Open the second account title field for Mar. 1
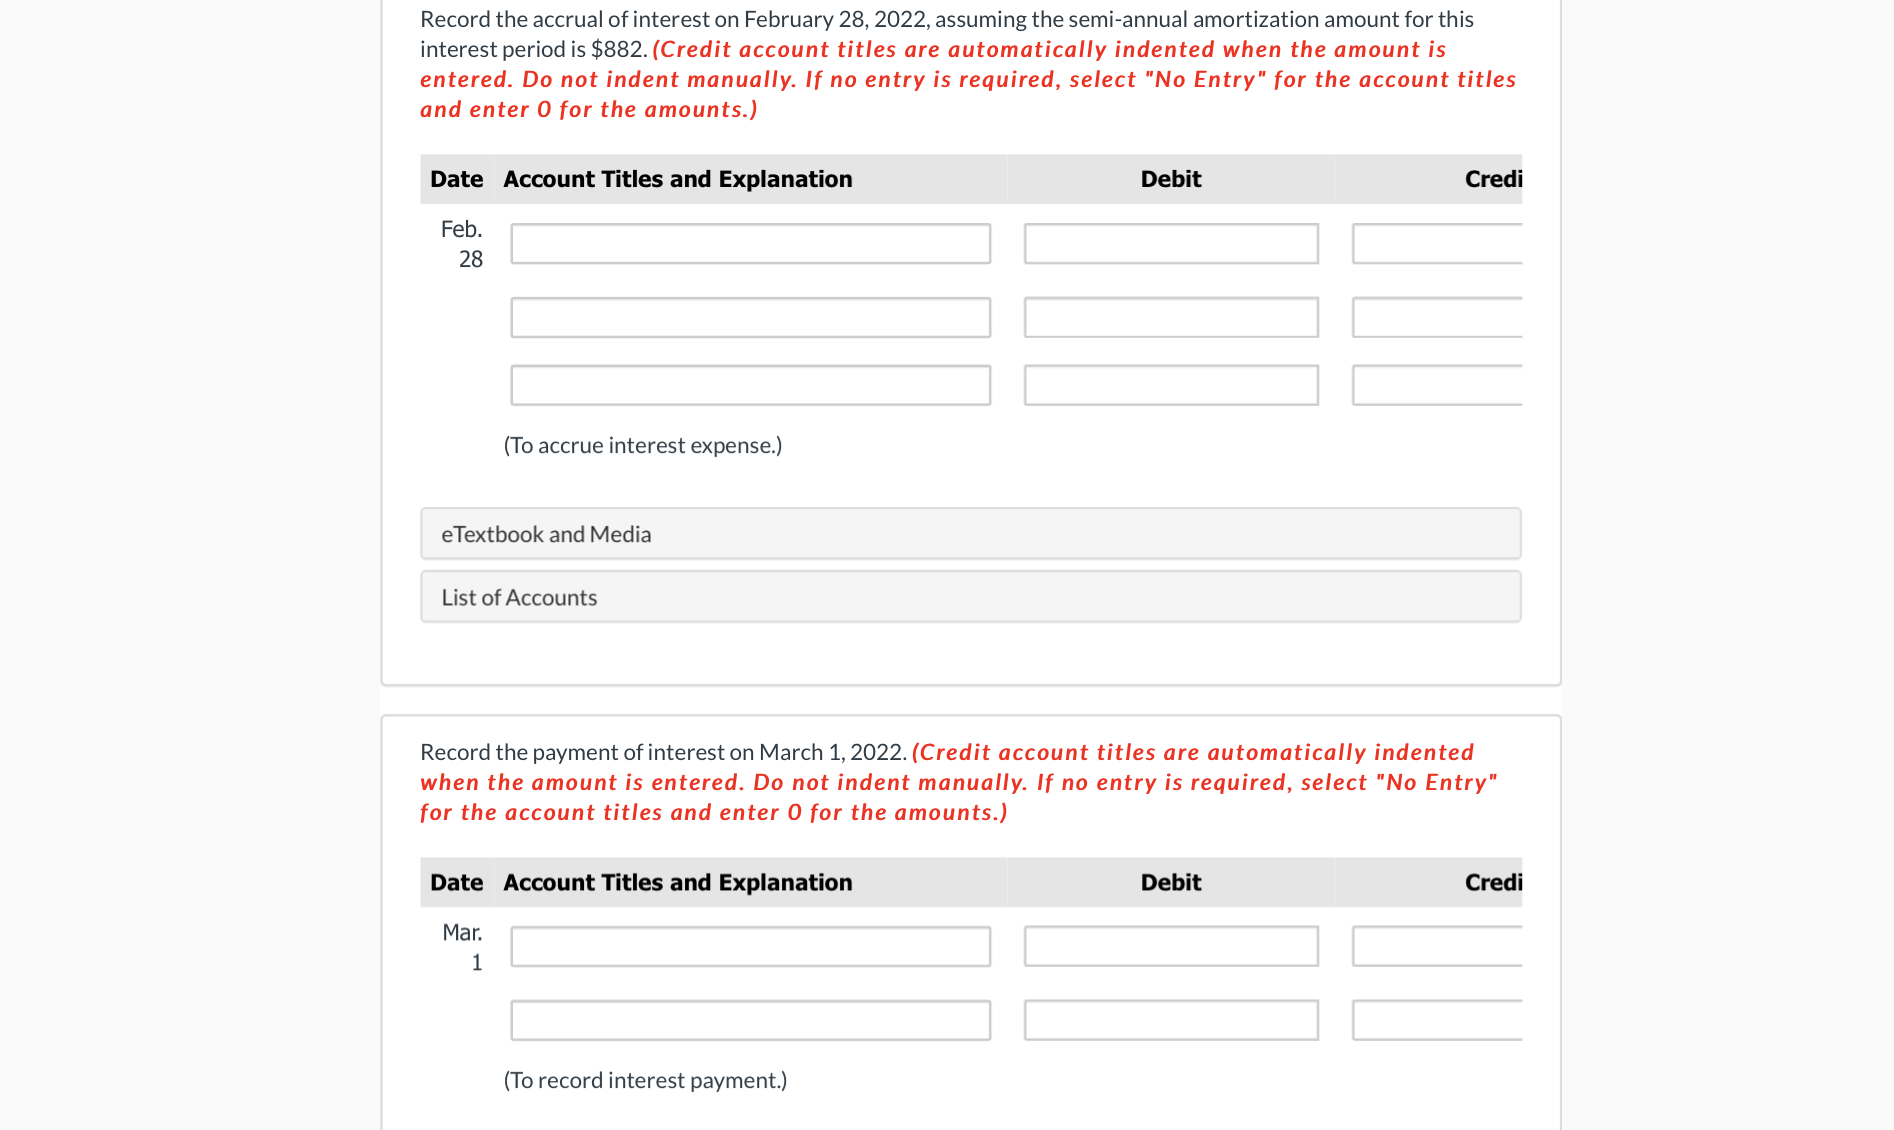The image size is (1894, 1130). [x=749, y=1019]
